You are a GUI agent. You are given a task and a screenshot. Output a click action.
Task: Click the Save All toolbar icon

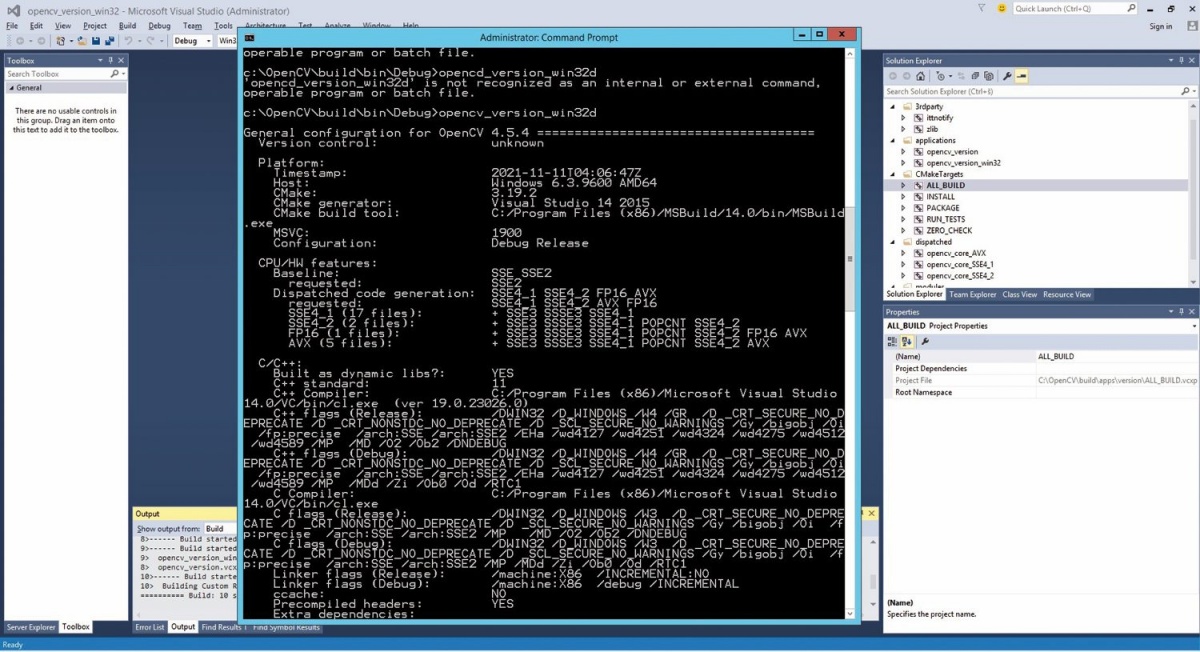click(108, 41)
